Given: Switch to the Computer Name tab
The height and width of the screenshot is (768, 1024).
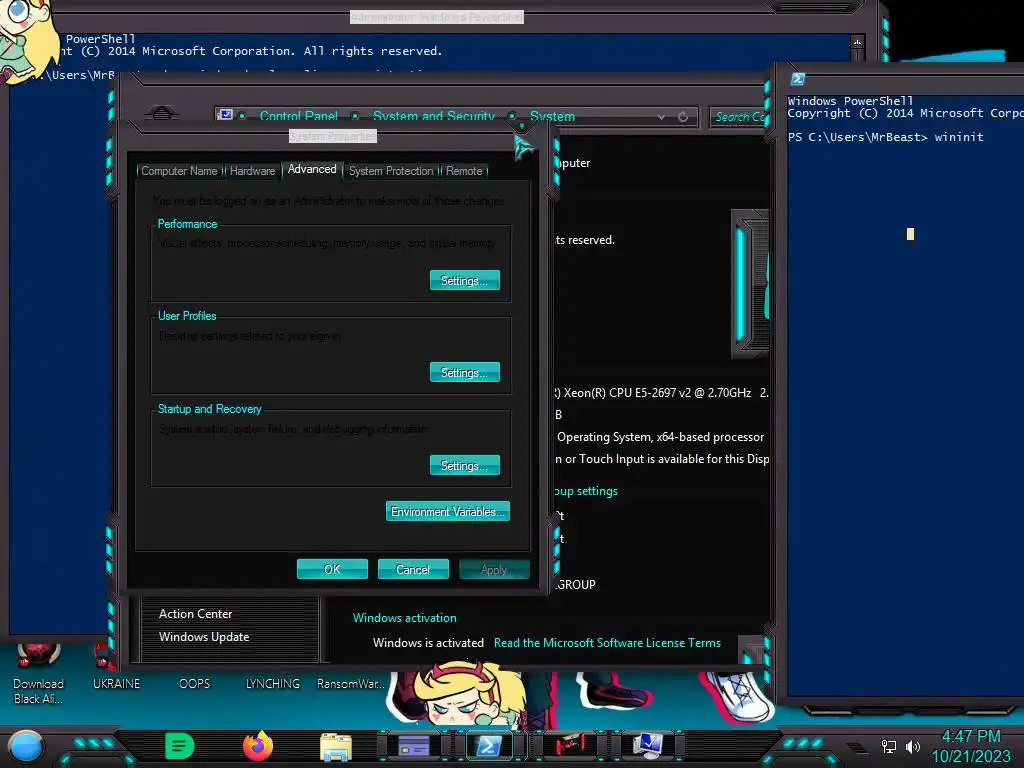Looking at the screenshot, I should coord(180,171).
